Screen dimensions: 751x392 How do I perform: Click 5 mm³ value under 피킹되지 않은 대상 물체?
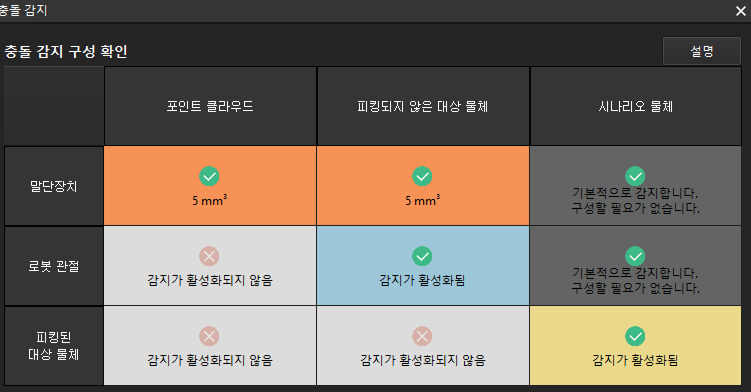(x=422, y=200)
